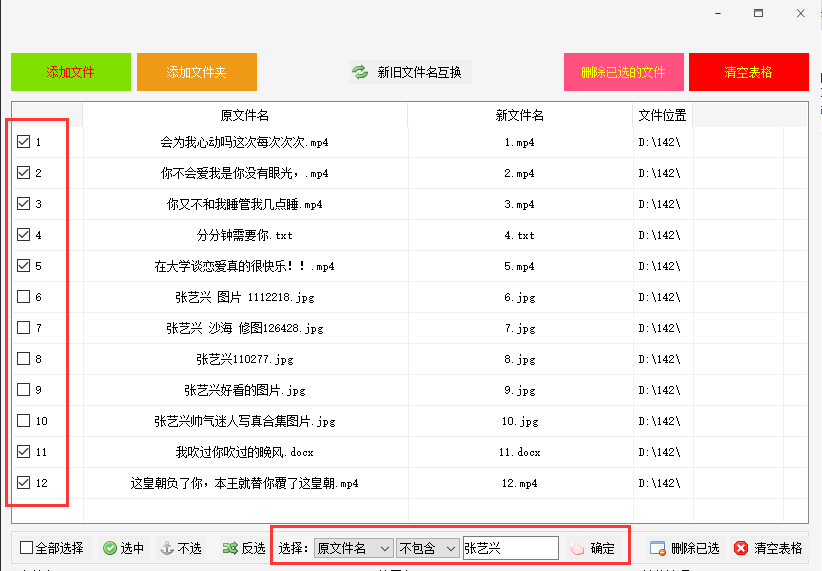
Task: Click the hand pointer 确定 icon
Action: tap(577, 548)
